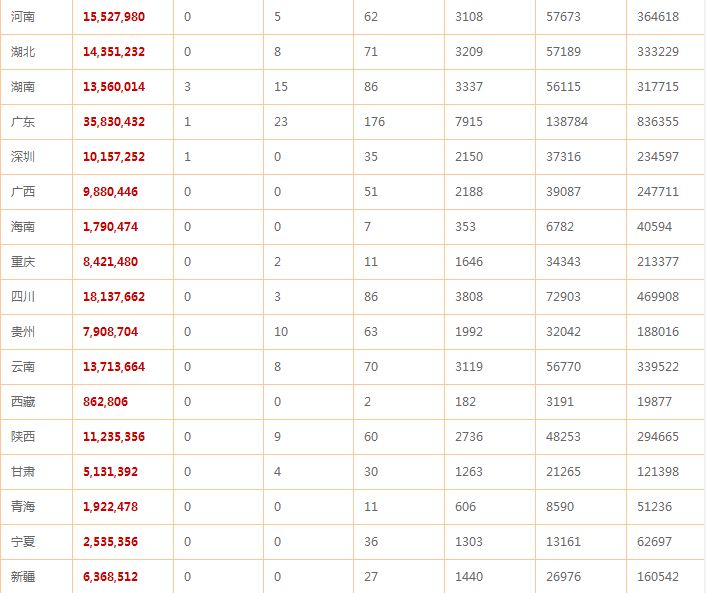Click the 宁夏 province name cell
This screenshot has width=706, height=593.
[23, 542]
